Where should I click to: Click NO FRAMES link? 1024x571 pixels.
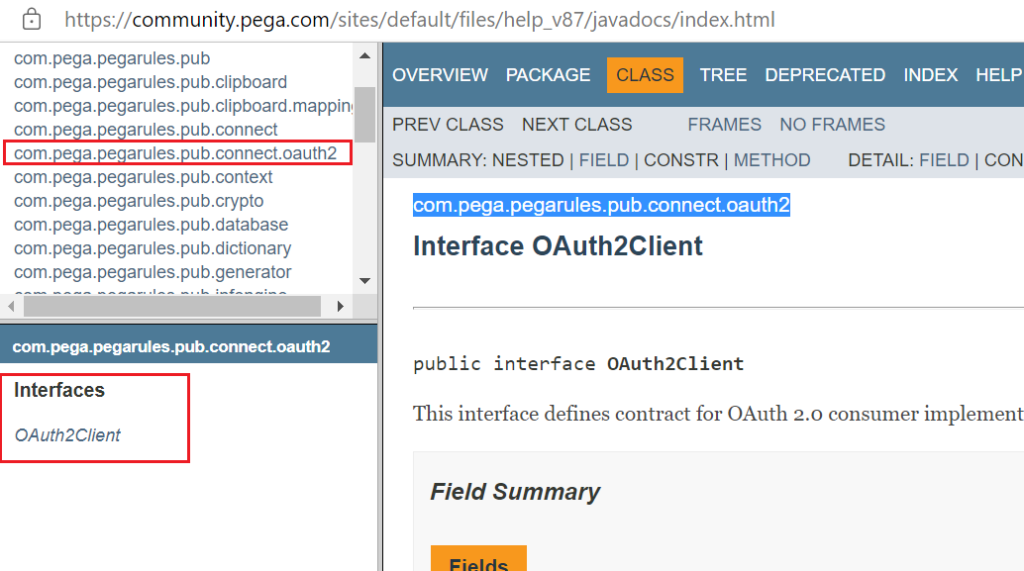click(832, 125)
